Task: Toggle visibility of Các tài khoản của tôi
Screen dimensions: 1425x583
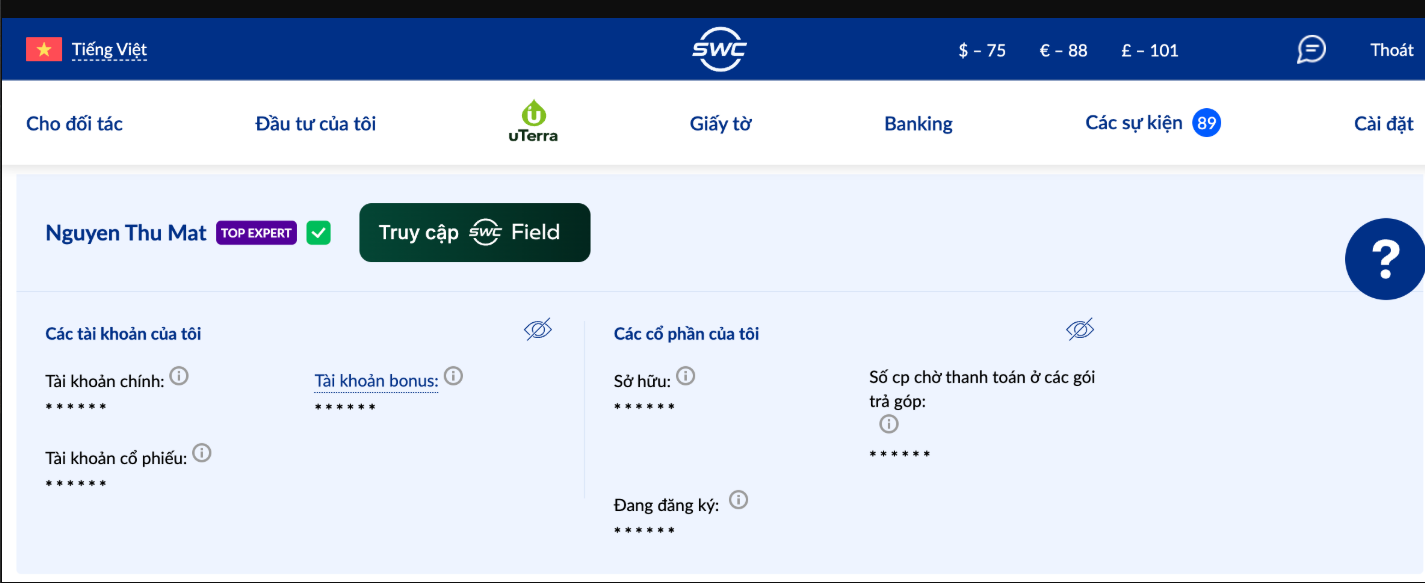Action: (x=538, y=330)
